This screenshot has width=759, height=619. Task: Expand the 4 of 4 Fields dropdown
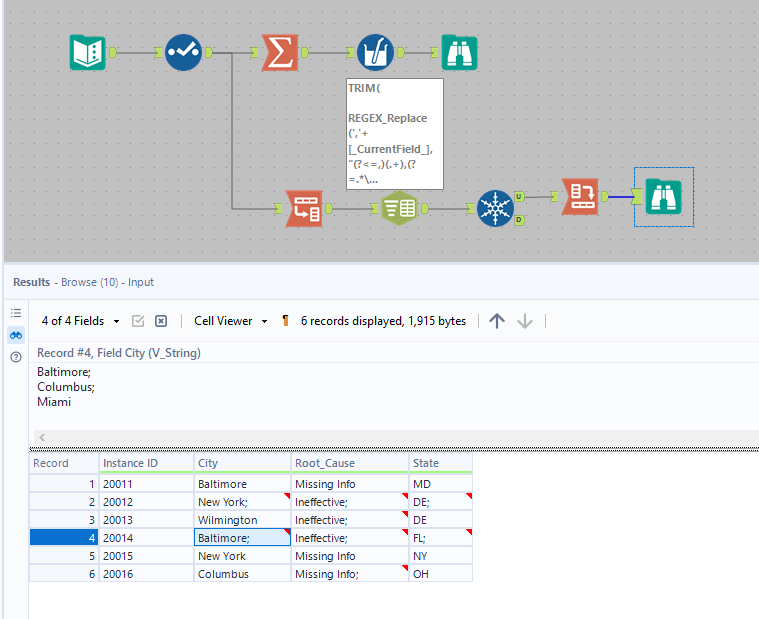(x=80, y=321)
